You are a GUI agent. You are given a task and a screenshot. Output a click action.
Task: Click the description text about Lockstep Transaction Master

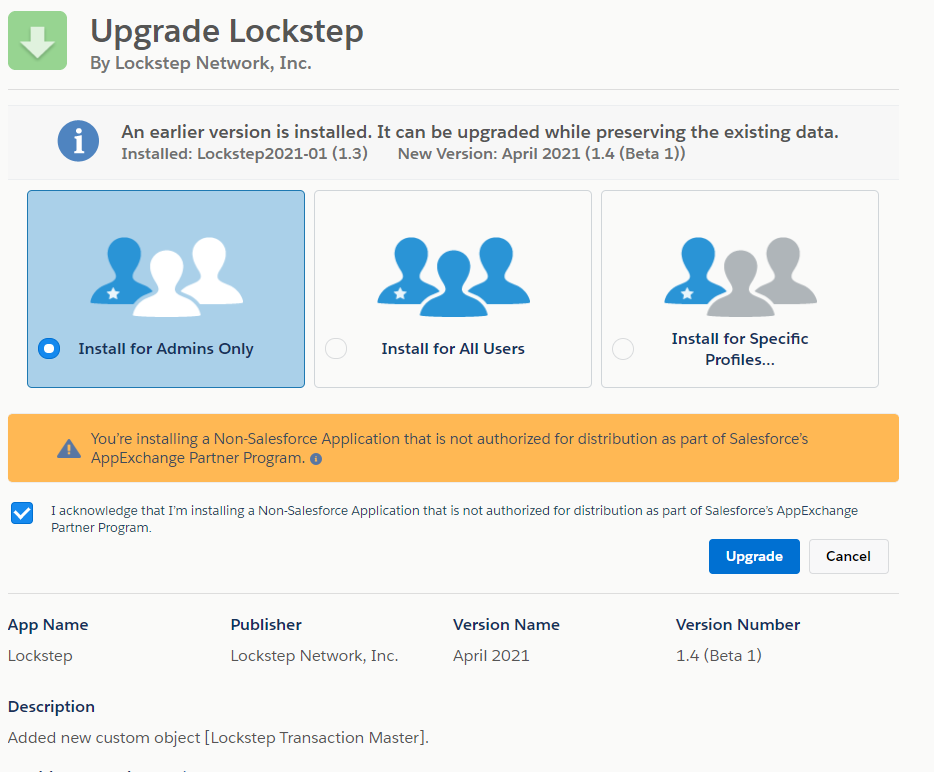[218, 738]
